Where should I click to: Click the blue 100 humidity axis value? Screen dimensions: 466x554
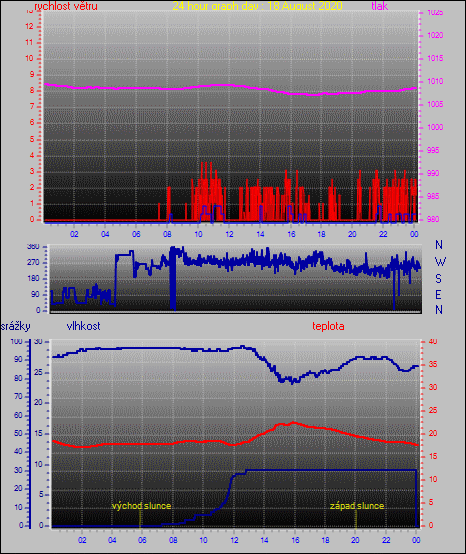pos(16,341)
